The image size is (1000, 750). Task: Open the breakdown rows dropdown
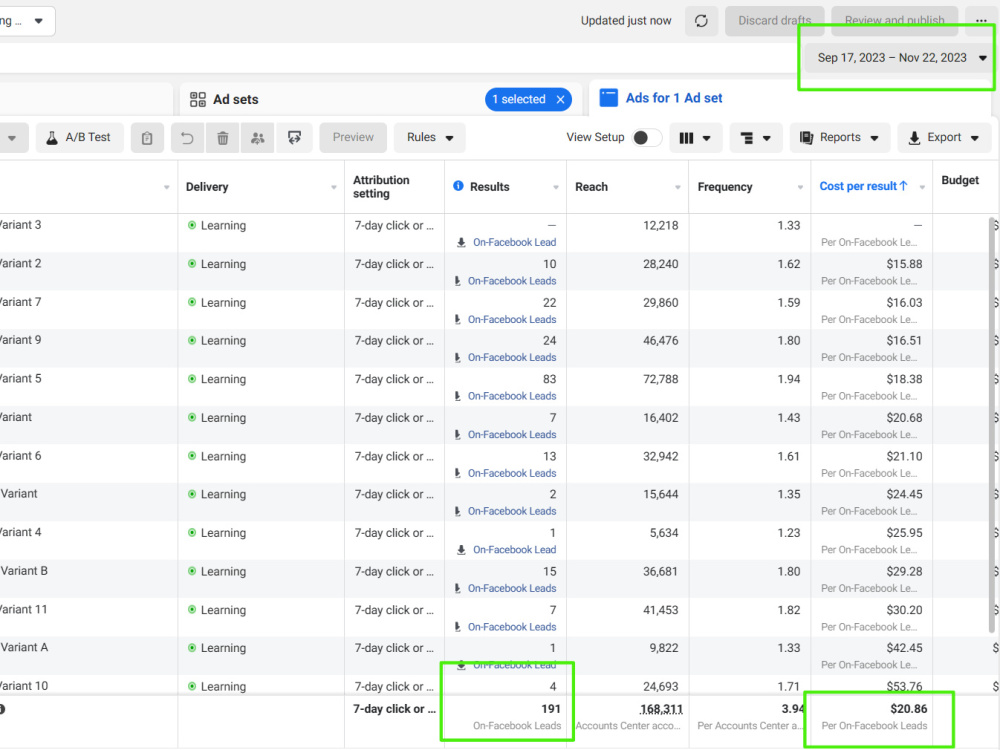[x=755, y=138]
